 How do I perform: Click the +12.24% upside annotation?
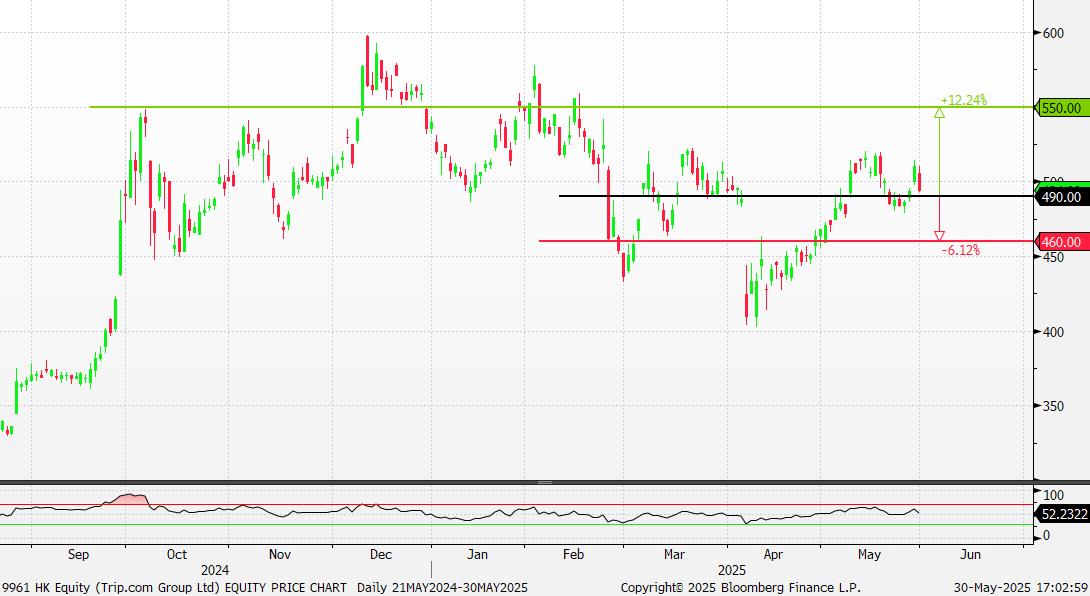[x=963, y=100]
